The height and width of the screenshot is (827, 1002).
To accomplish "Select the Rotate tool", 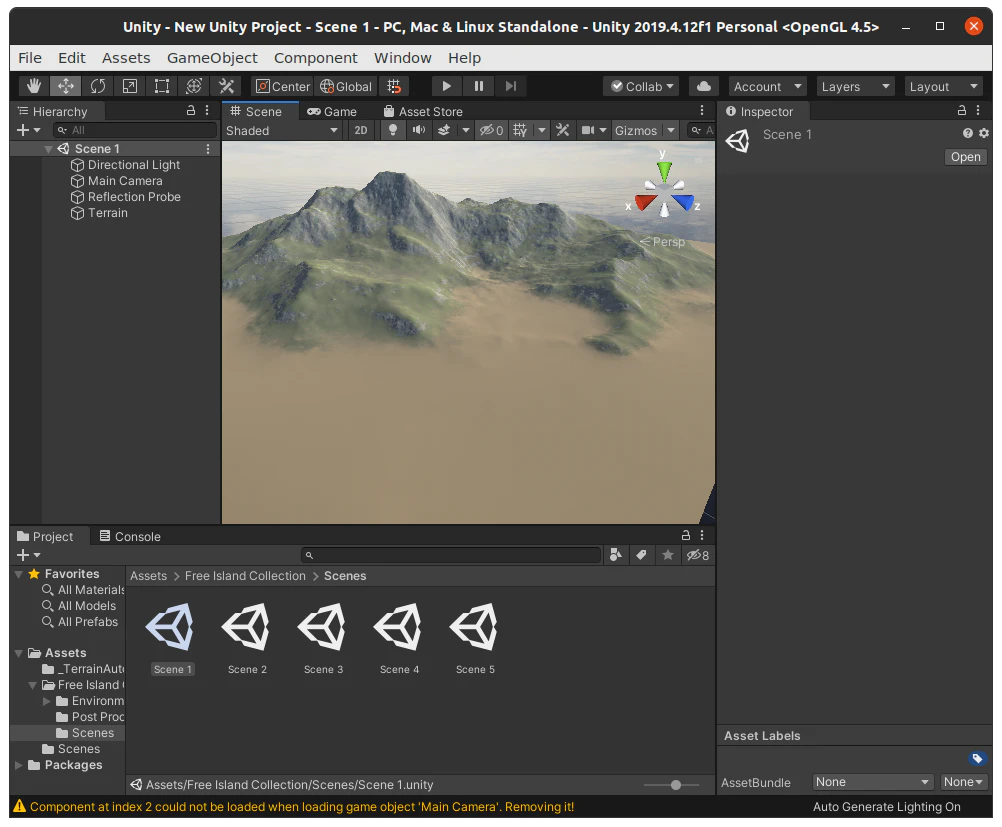I will [x=97, y=87].
